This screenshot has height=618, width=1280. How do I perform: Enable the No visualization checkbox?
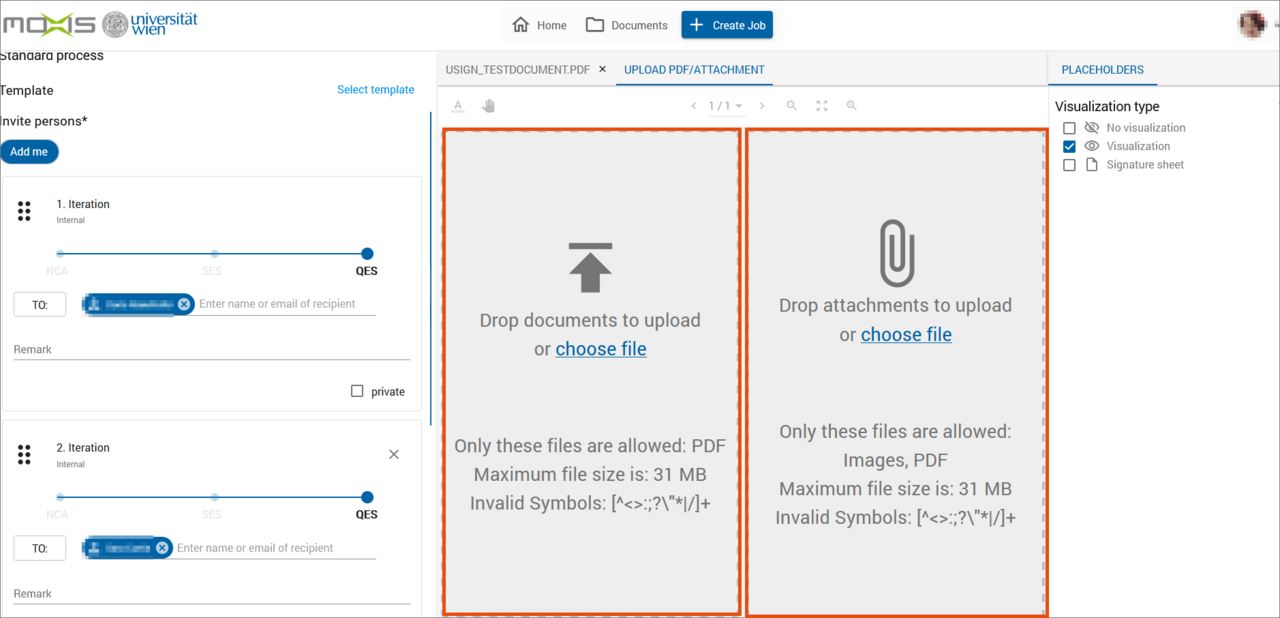(1069, 128)
